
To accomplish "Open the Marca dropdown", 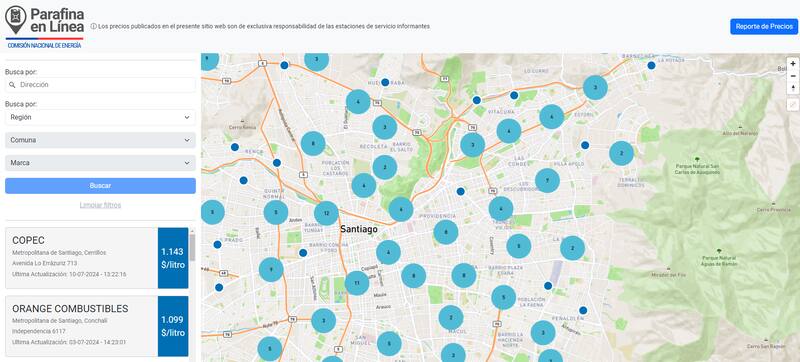I will 101,163.
